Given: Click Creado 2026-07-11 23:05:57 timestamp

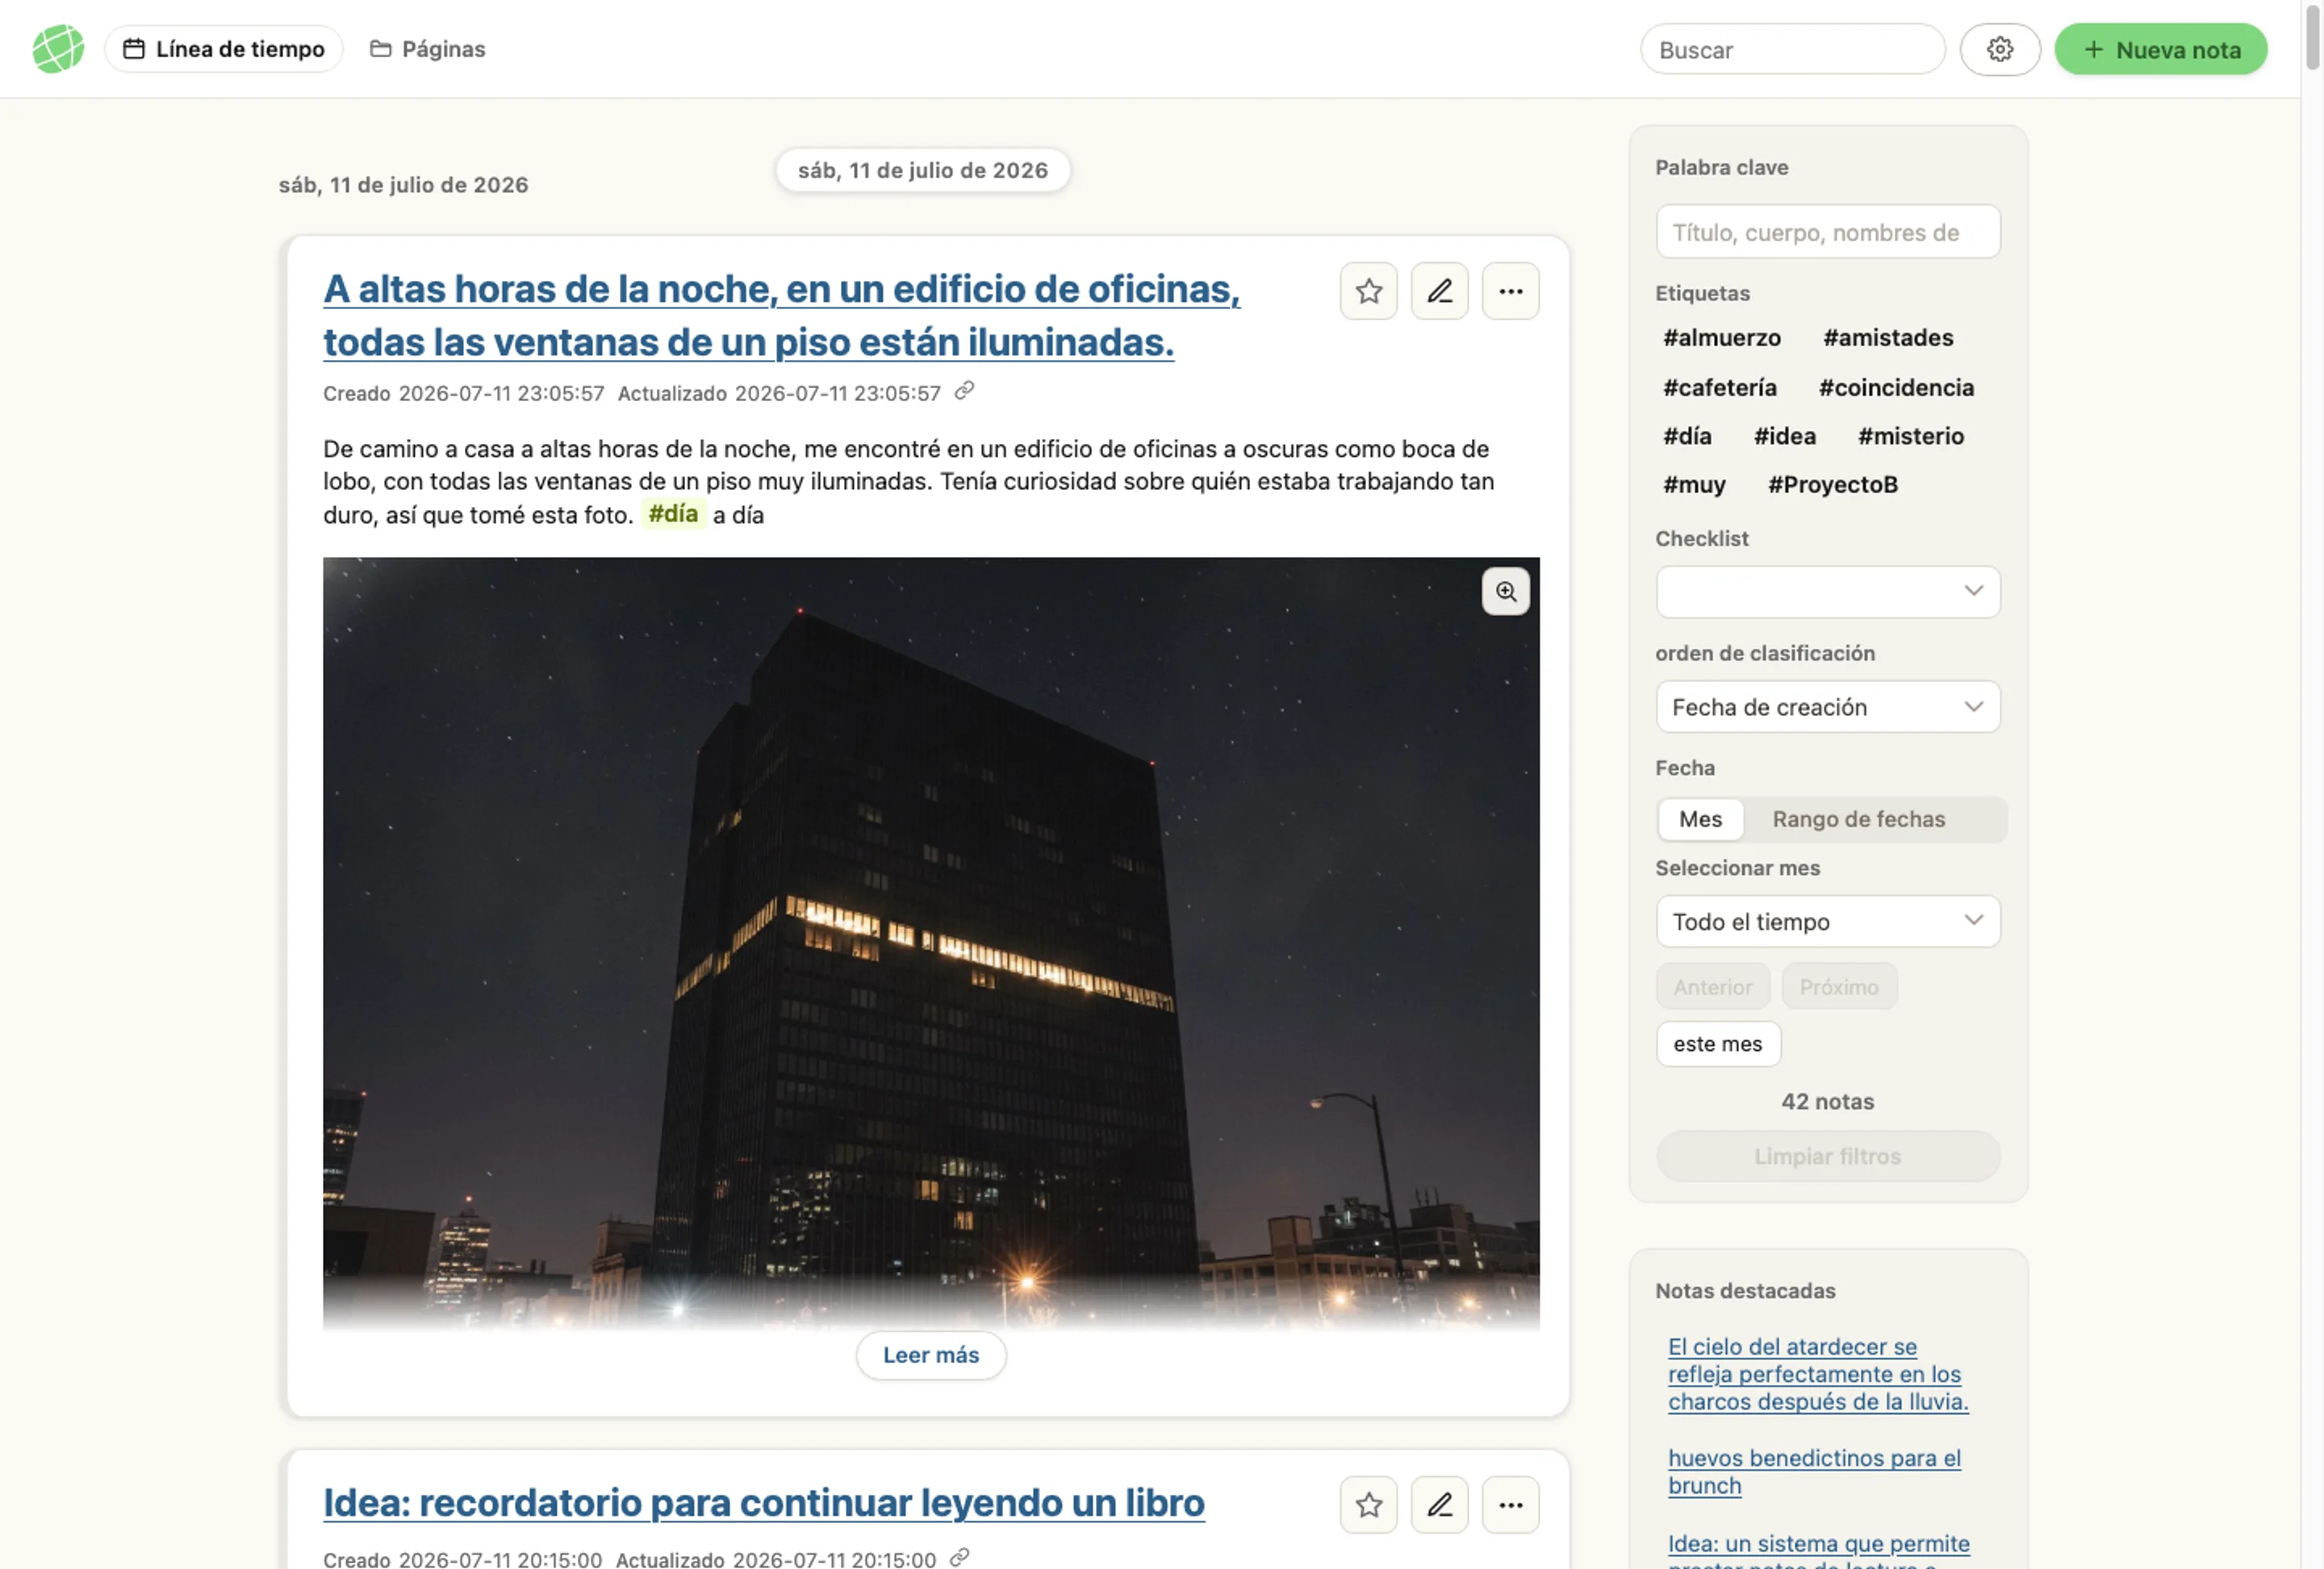Looking at the screenshot, I should coord(463,394).
